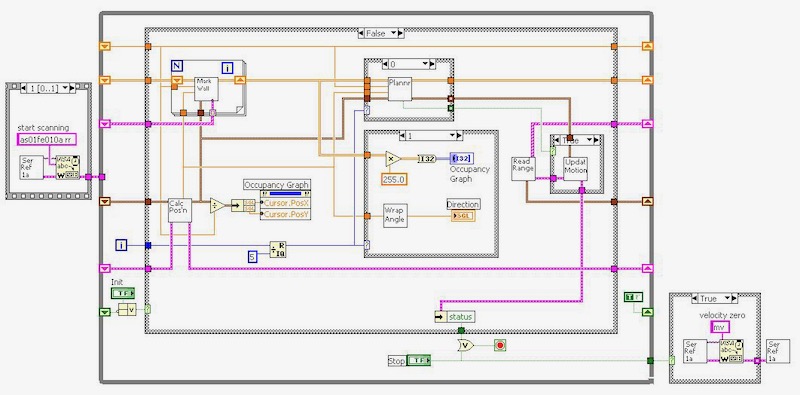The image size is (800, 395).
Task: Select the Cursor.PosX property
Action: pos(285,203)
